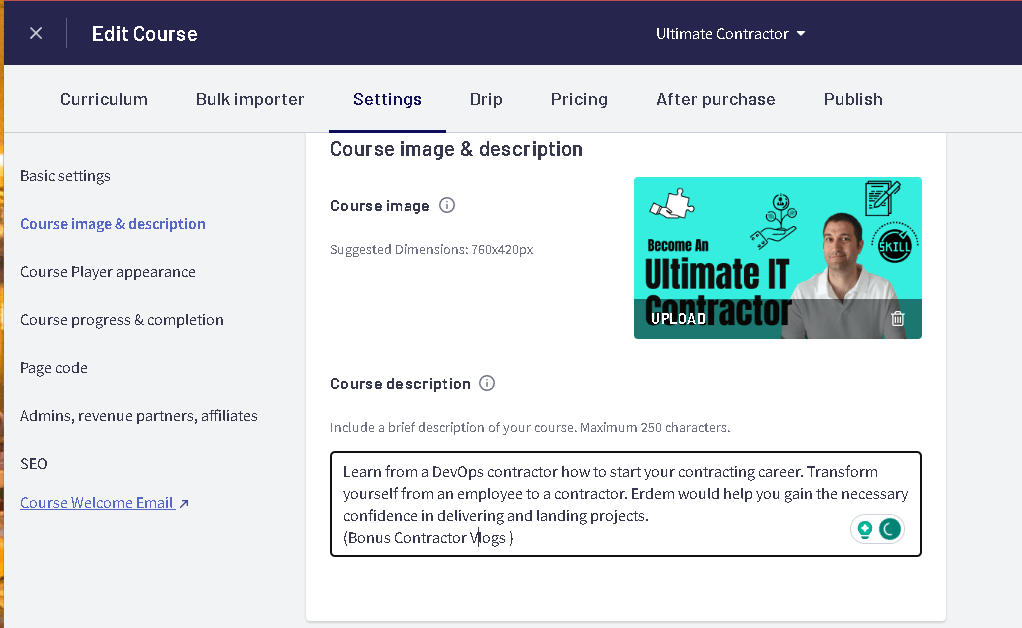Select the Settings tab
This screenshot has width=1022, height=628.
pos(387,99)
